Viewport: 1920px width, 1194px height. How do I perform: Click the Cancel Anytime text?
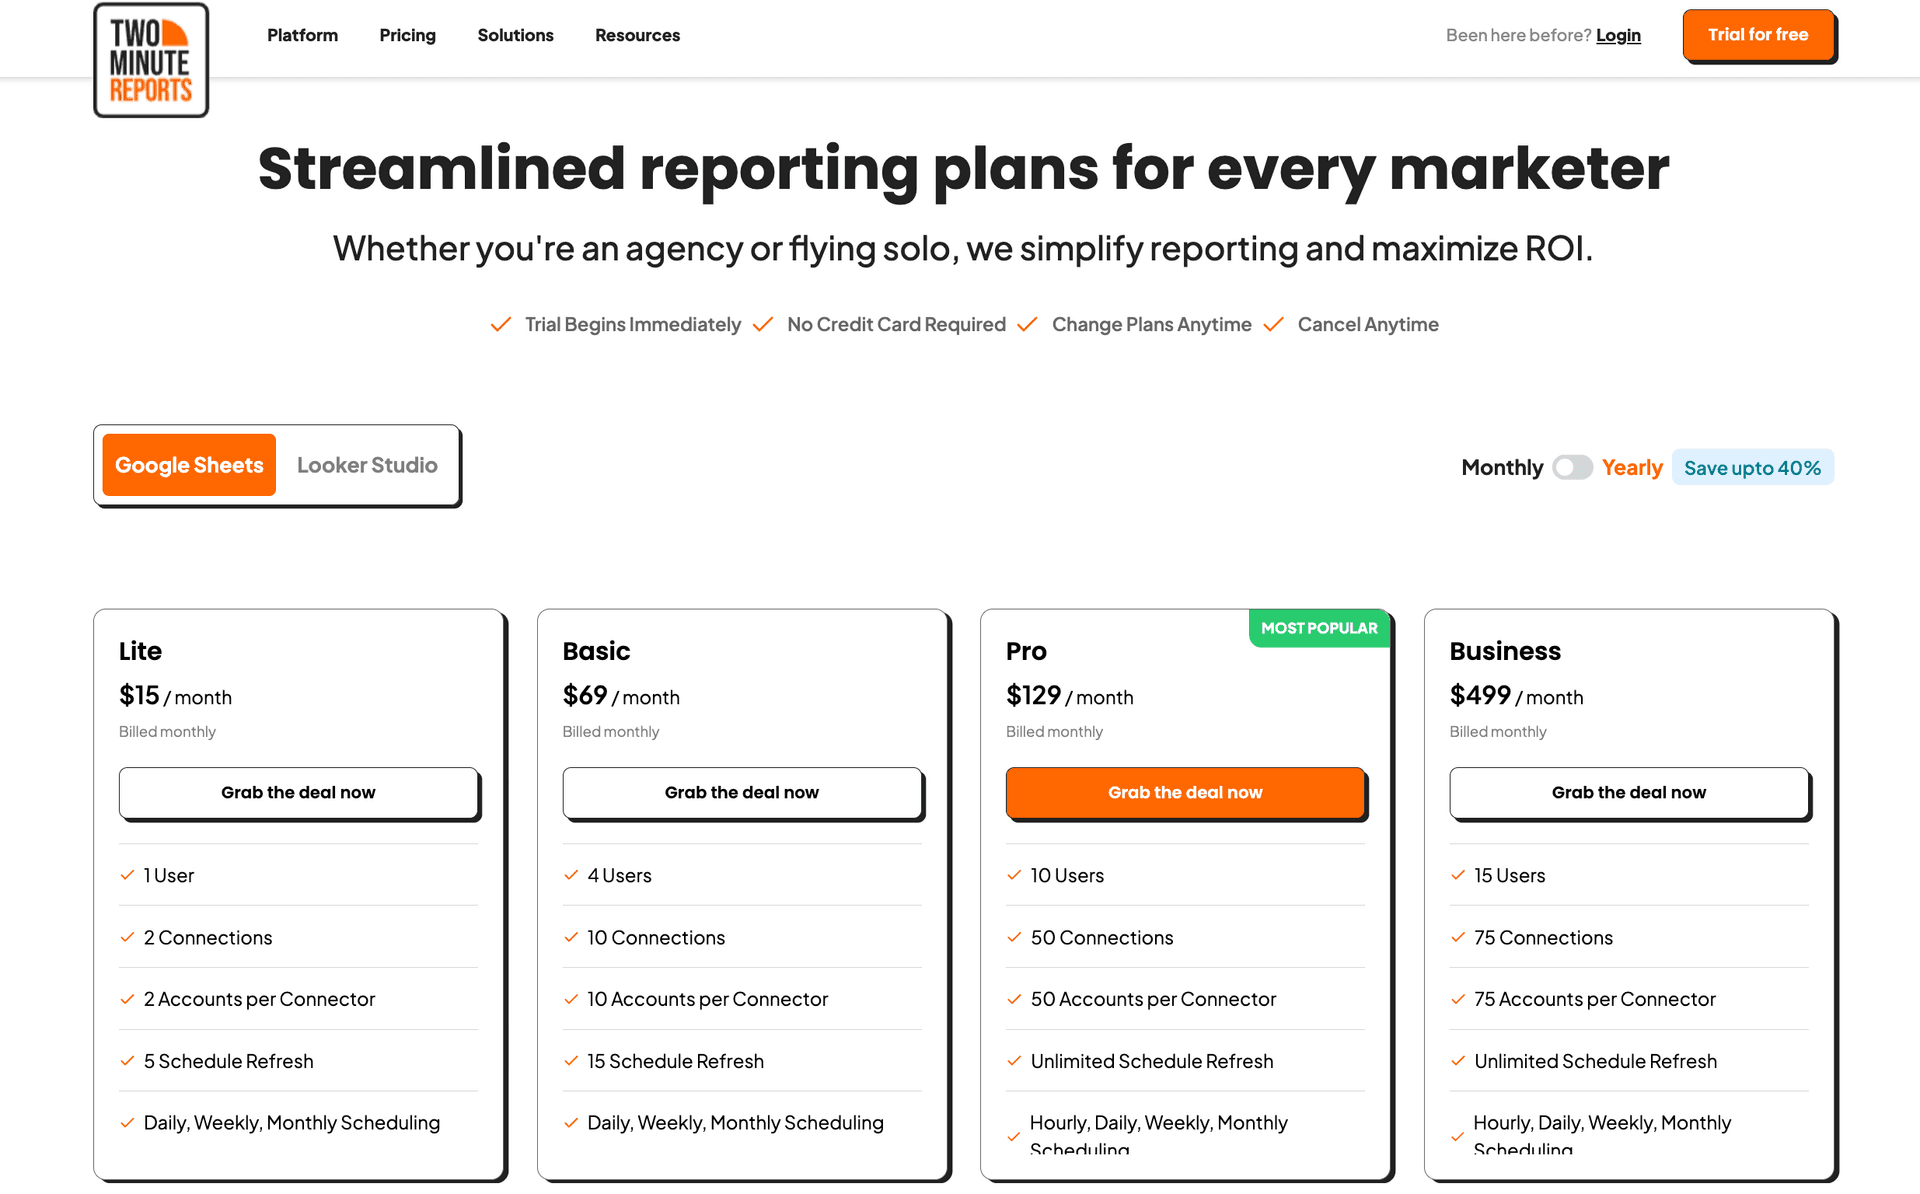[1368, 325]
